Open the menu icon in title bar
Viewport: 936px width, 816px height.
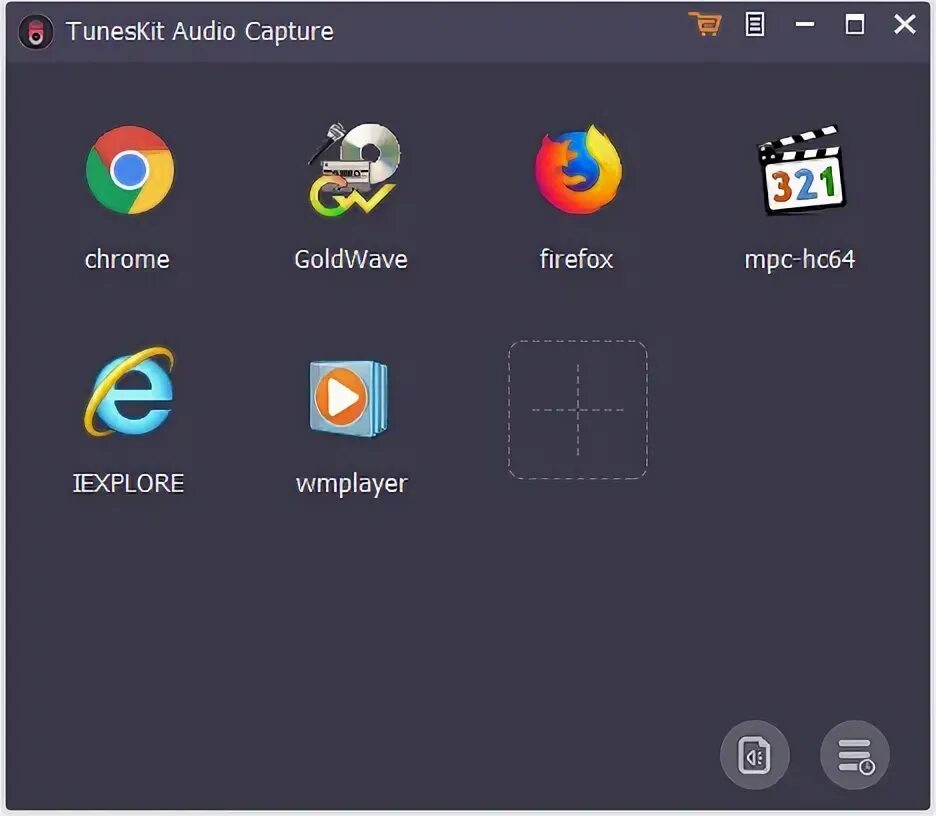755,24
